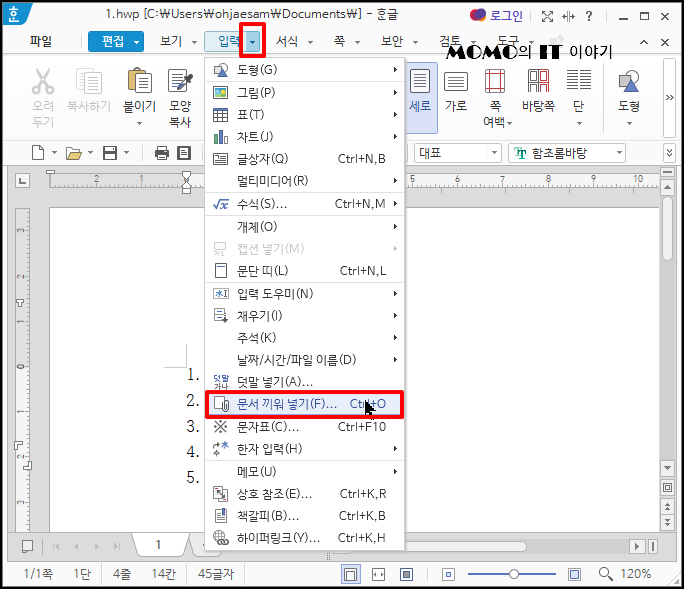Open the 입력 menu dropdown arrow

click(x=253, y=42)
